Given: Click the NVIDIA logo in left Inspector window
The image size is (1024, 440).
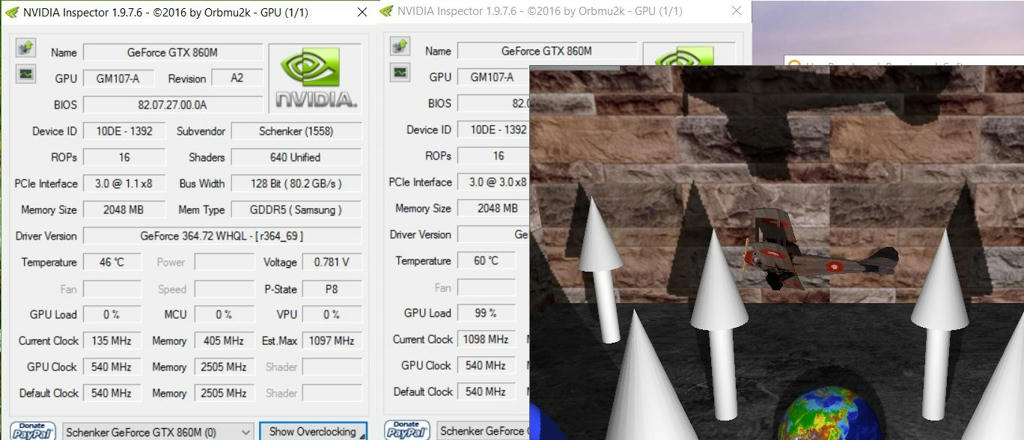Looking at the screenshot, I should [315, 78].
